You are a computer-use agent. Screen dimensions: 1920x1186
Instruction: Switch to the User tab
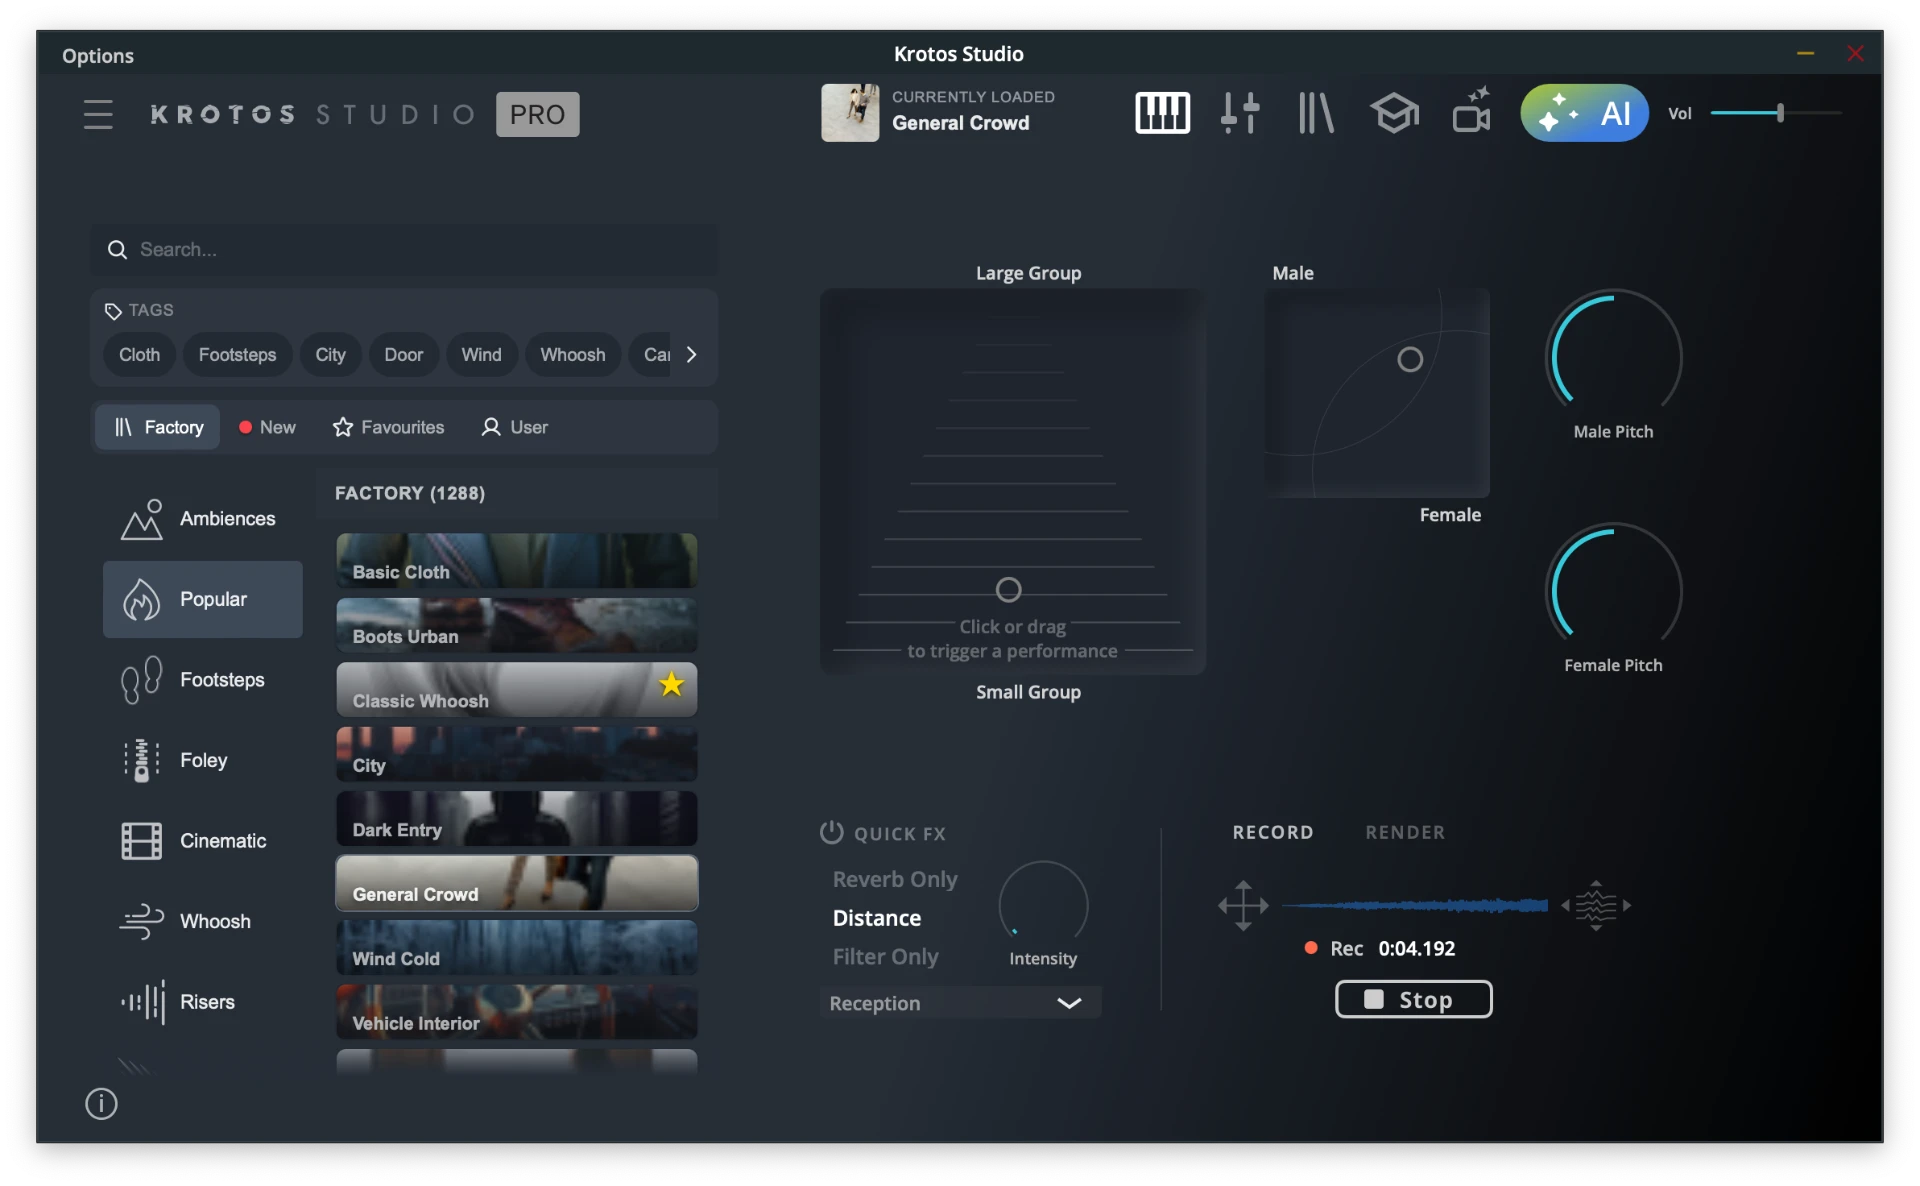tap(515, 427)
